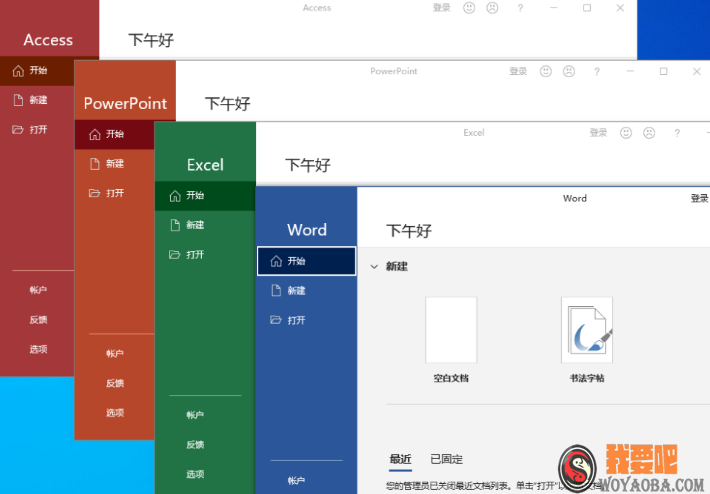The height and width of the screenshot is (494, 710).
Task: Click 登录 sign-in link in Access window
Action: click(441, 8)
